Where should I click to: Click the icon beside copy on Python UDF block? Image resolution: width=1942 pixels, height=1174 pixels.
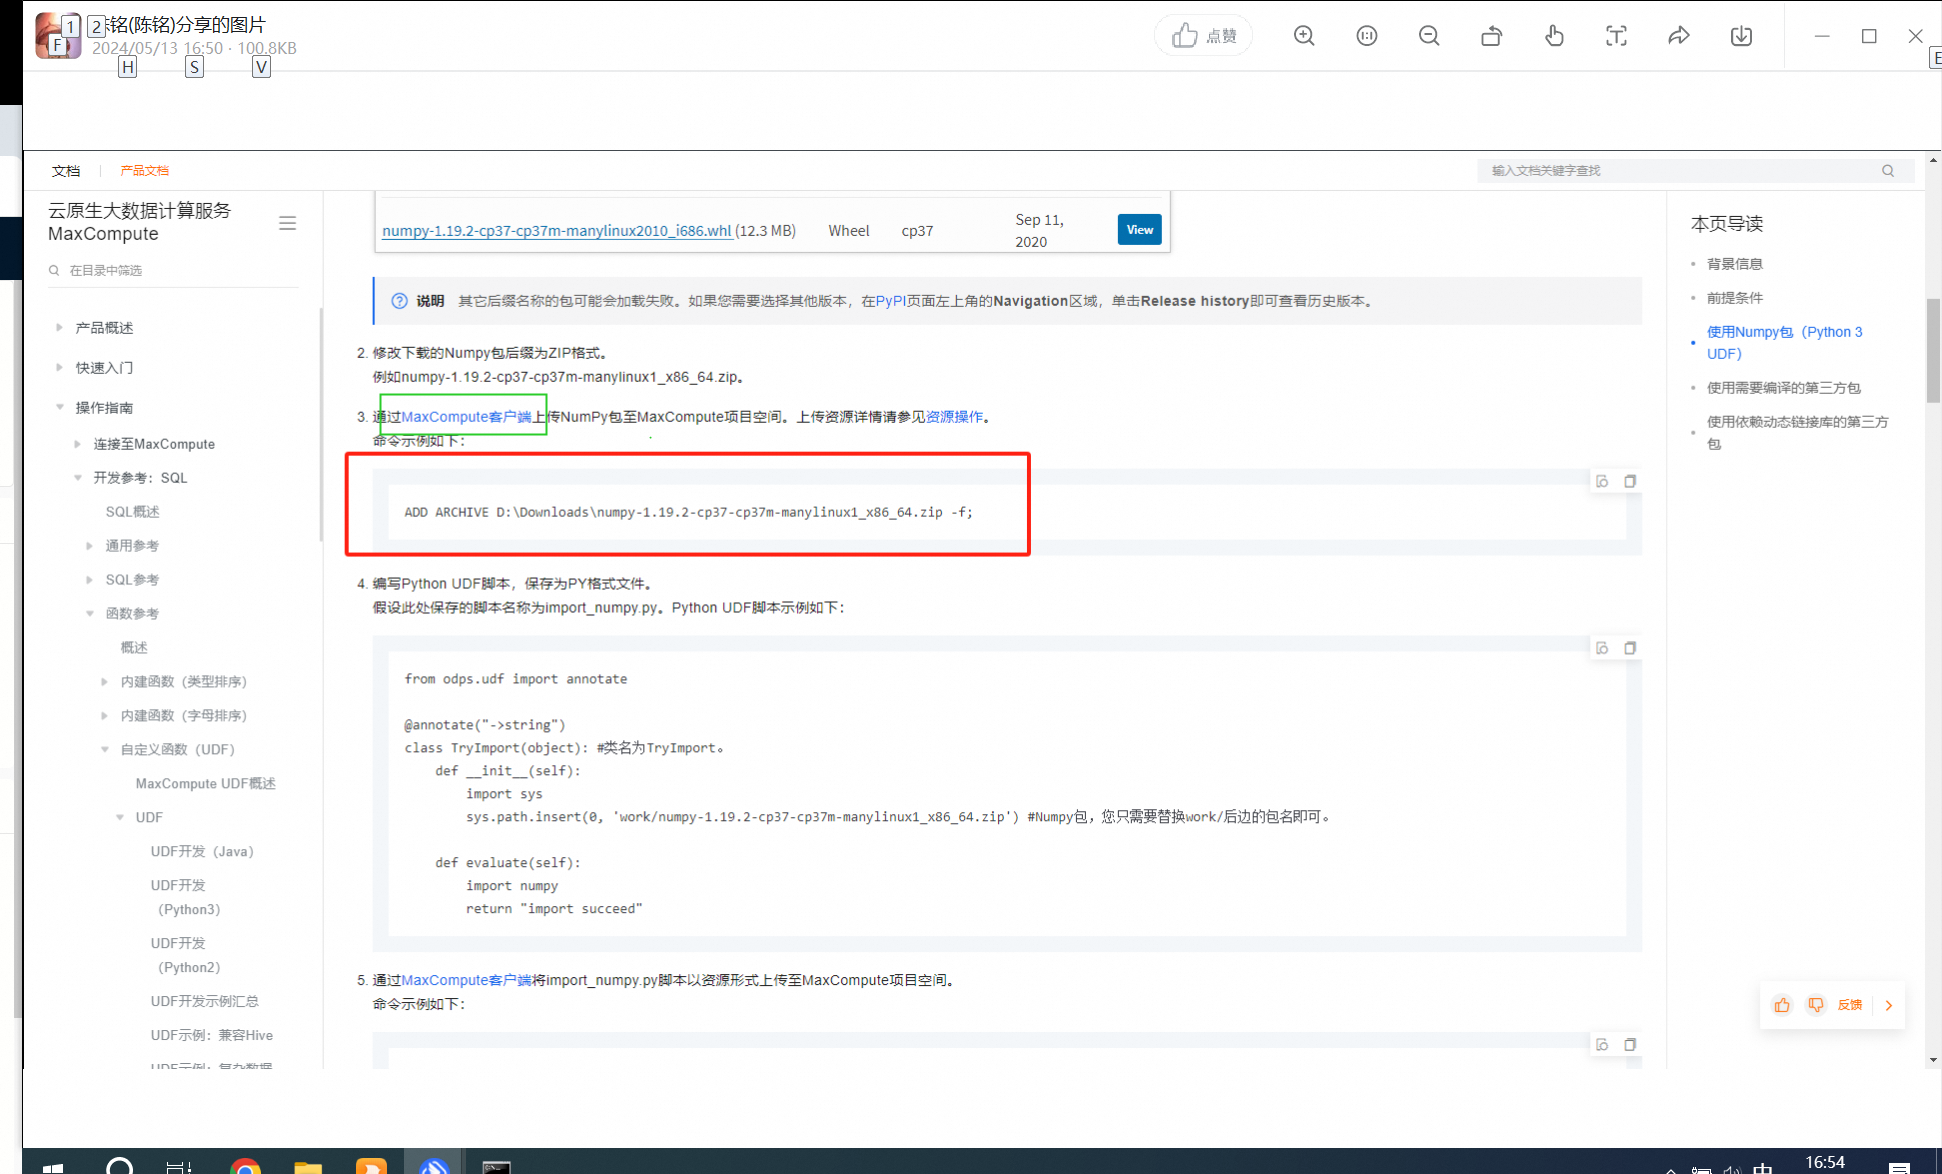(1602, 648)
